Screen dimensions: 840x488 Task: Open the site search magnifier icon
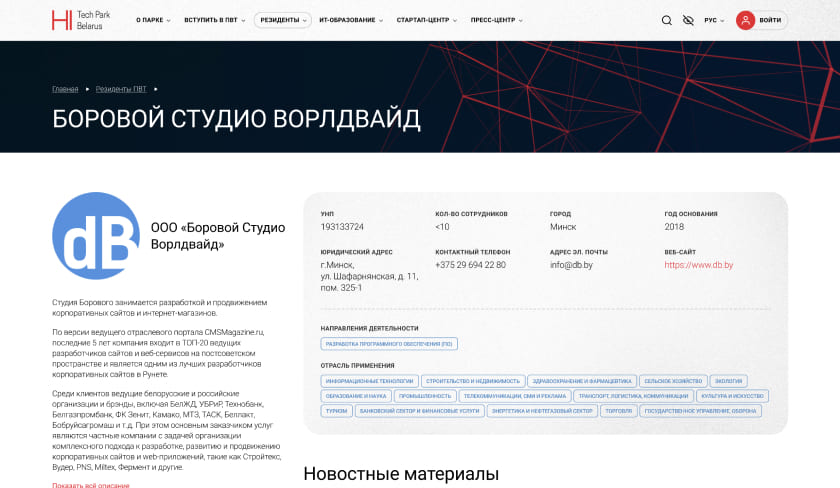[666, 20]
